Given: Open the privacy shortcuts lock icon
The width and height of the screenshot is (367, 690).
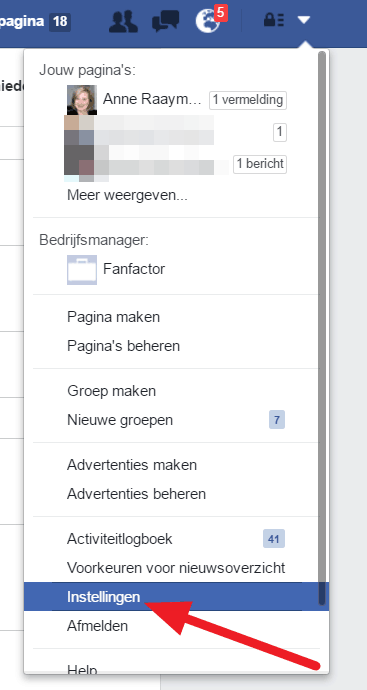Looking at the screenshot, I should tap(273, 20).
